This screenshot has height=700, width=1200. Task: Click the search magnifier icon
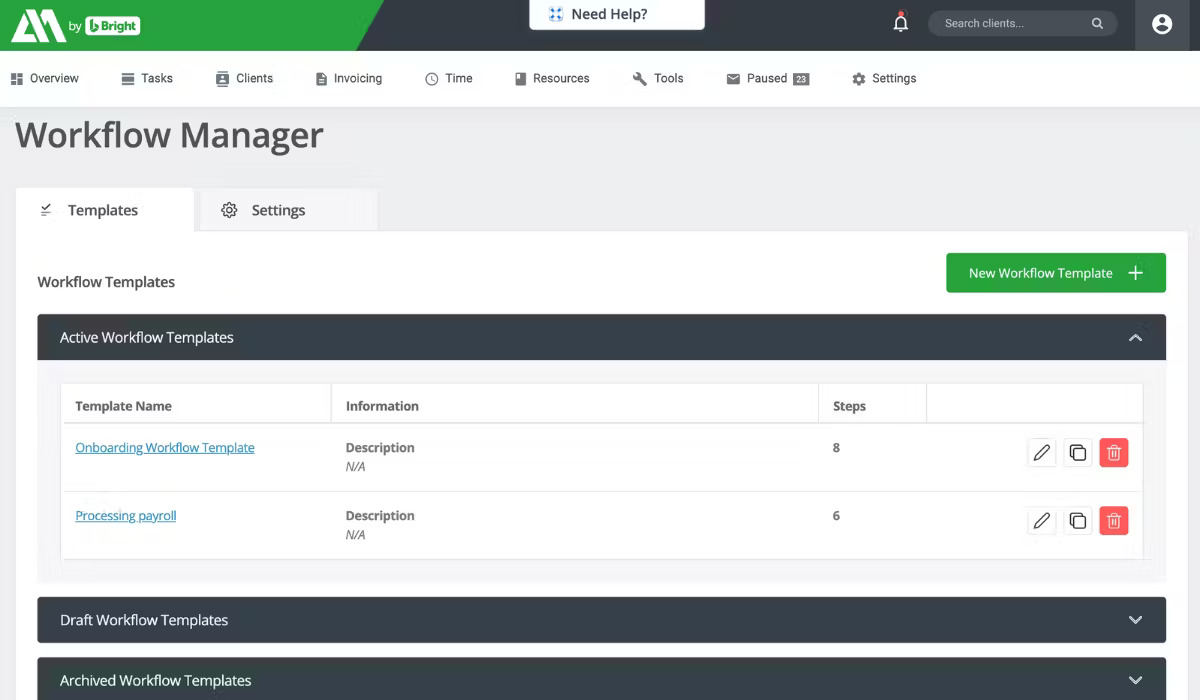(1097, 22)
